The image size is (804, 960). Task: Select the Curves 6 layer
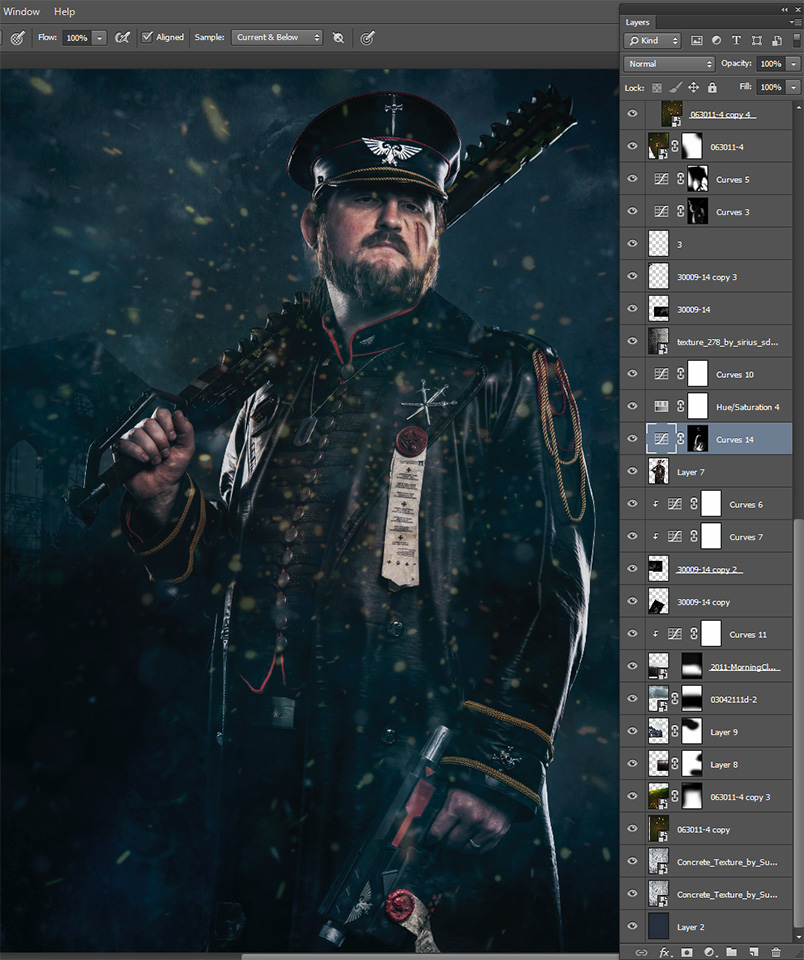pyautogui.click(x=718, y=504)
